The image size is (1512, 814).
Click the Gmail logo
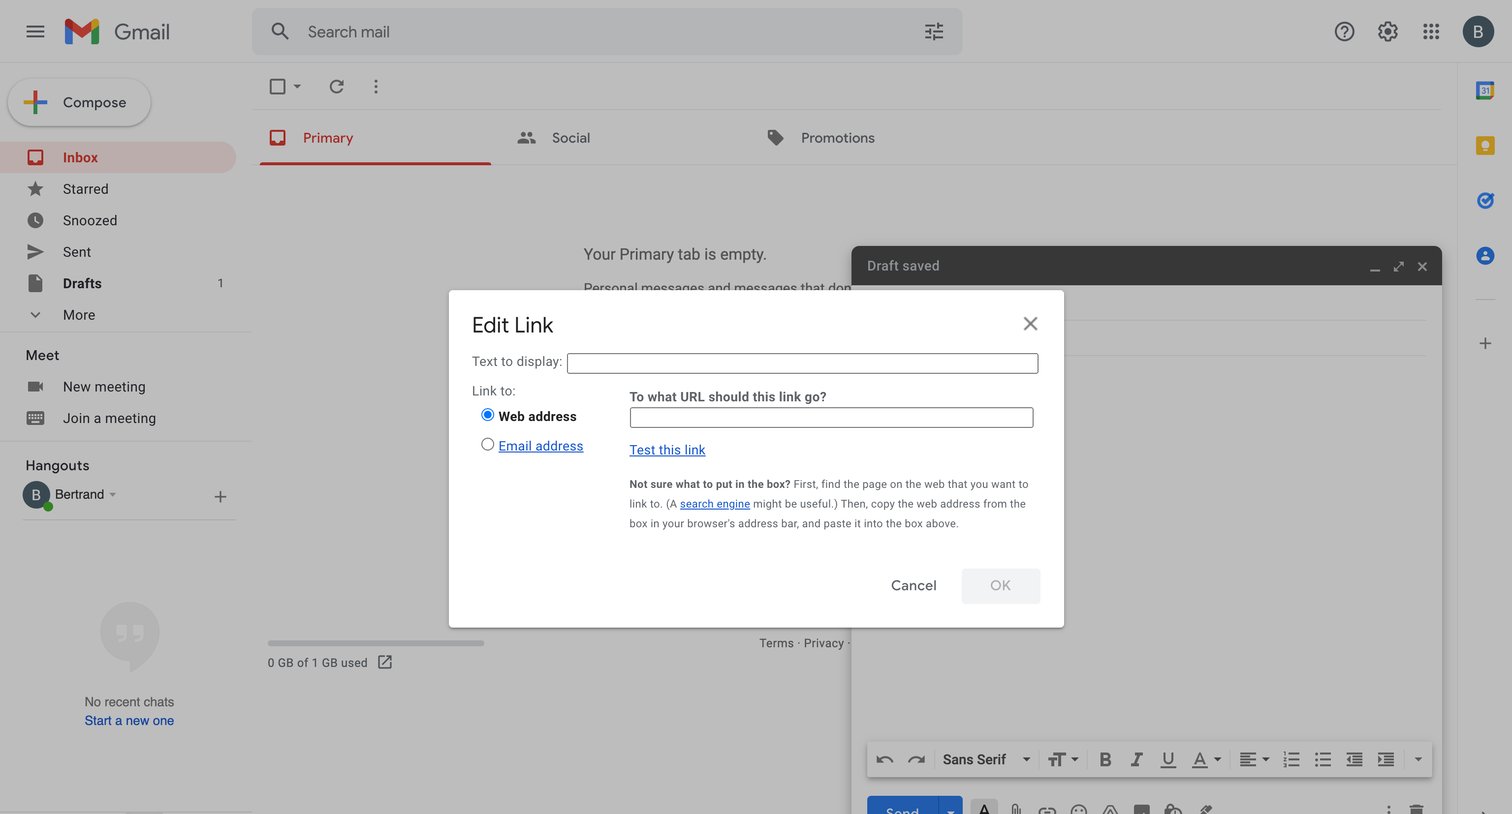(x=117, y=31)
